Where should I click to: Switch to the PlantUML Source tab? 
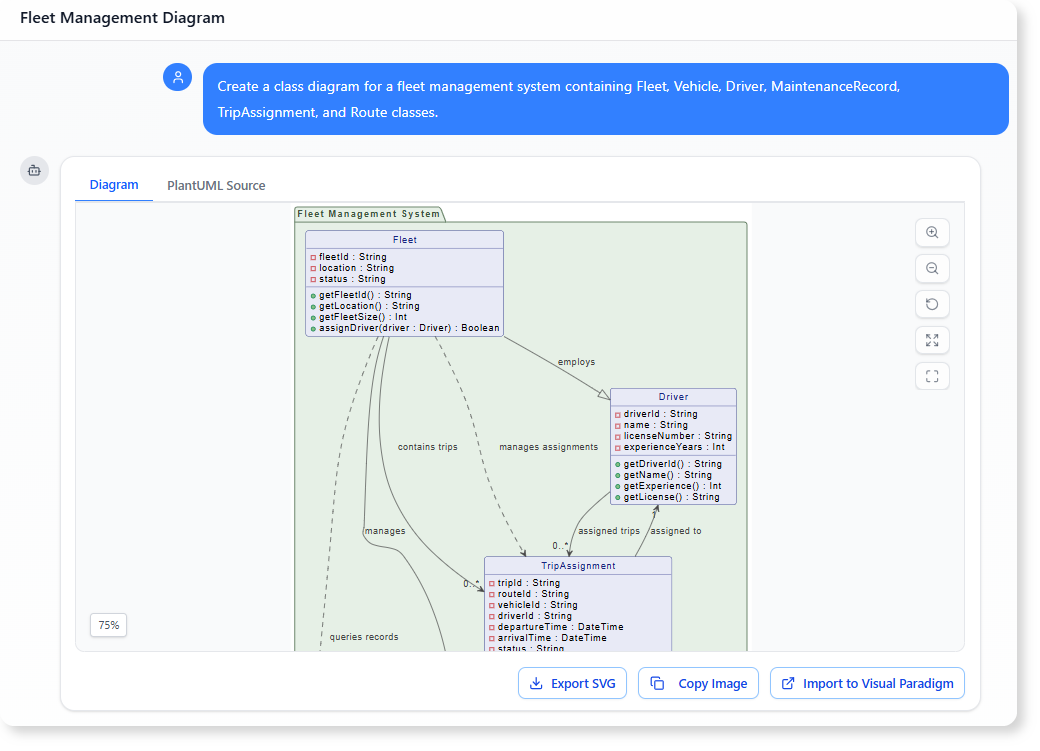[x=216, y=185]
